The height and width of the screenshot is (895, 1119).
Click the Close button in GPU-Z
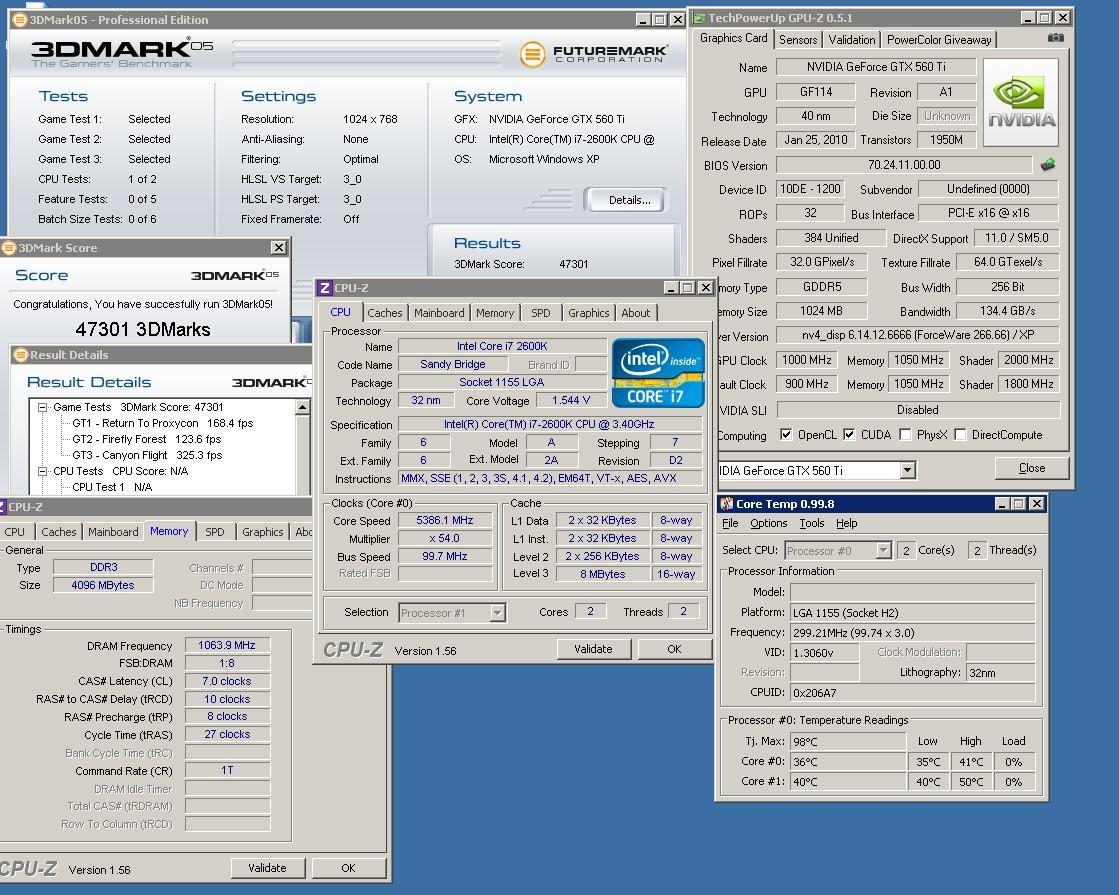click(1031, 467)
